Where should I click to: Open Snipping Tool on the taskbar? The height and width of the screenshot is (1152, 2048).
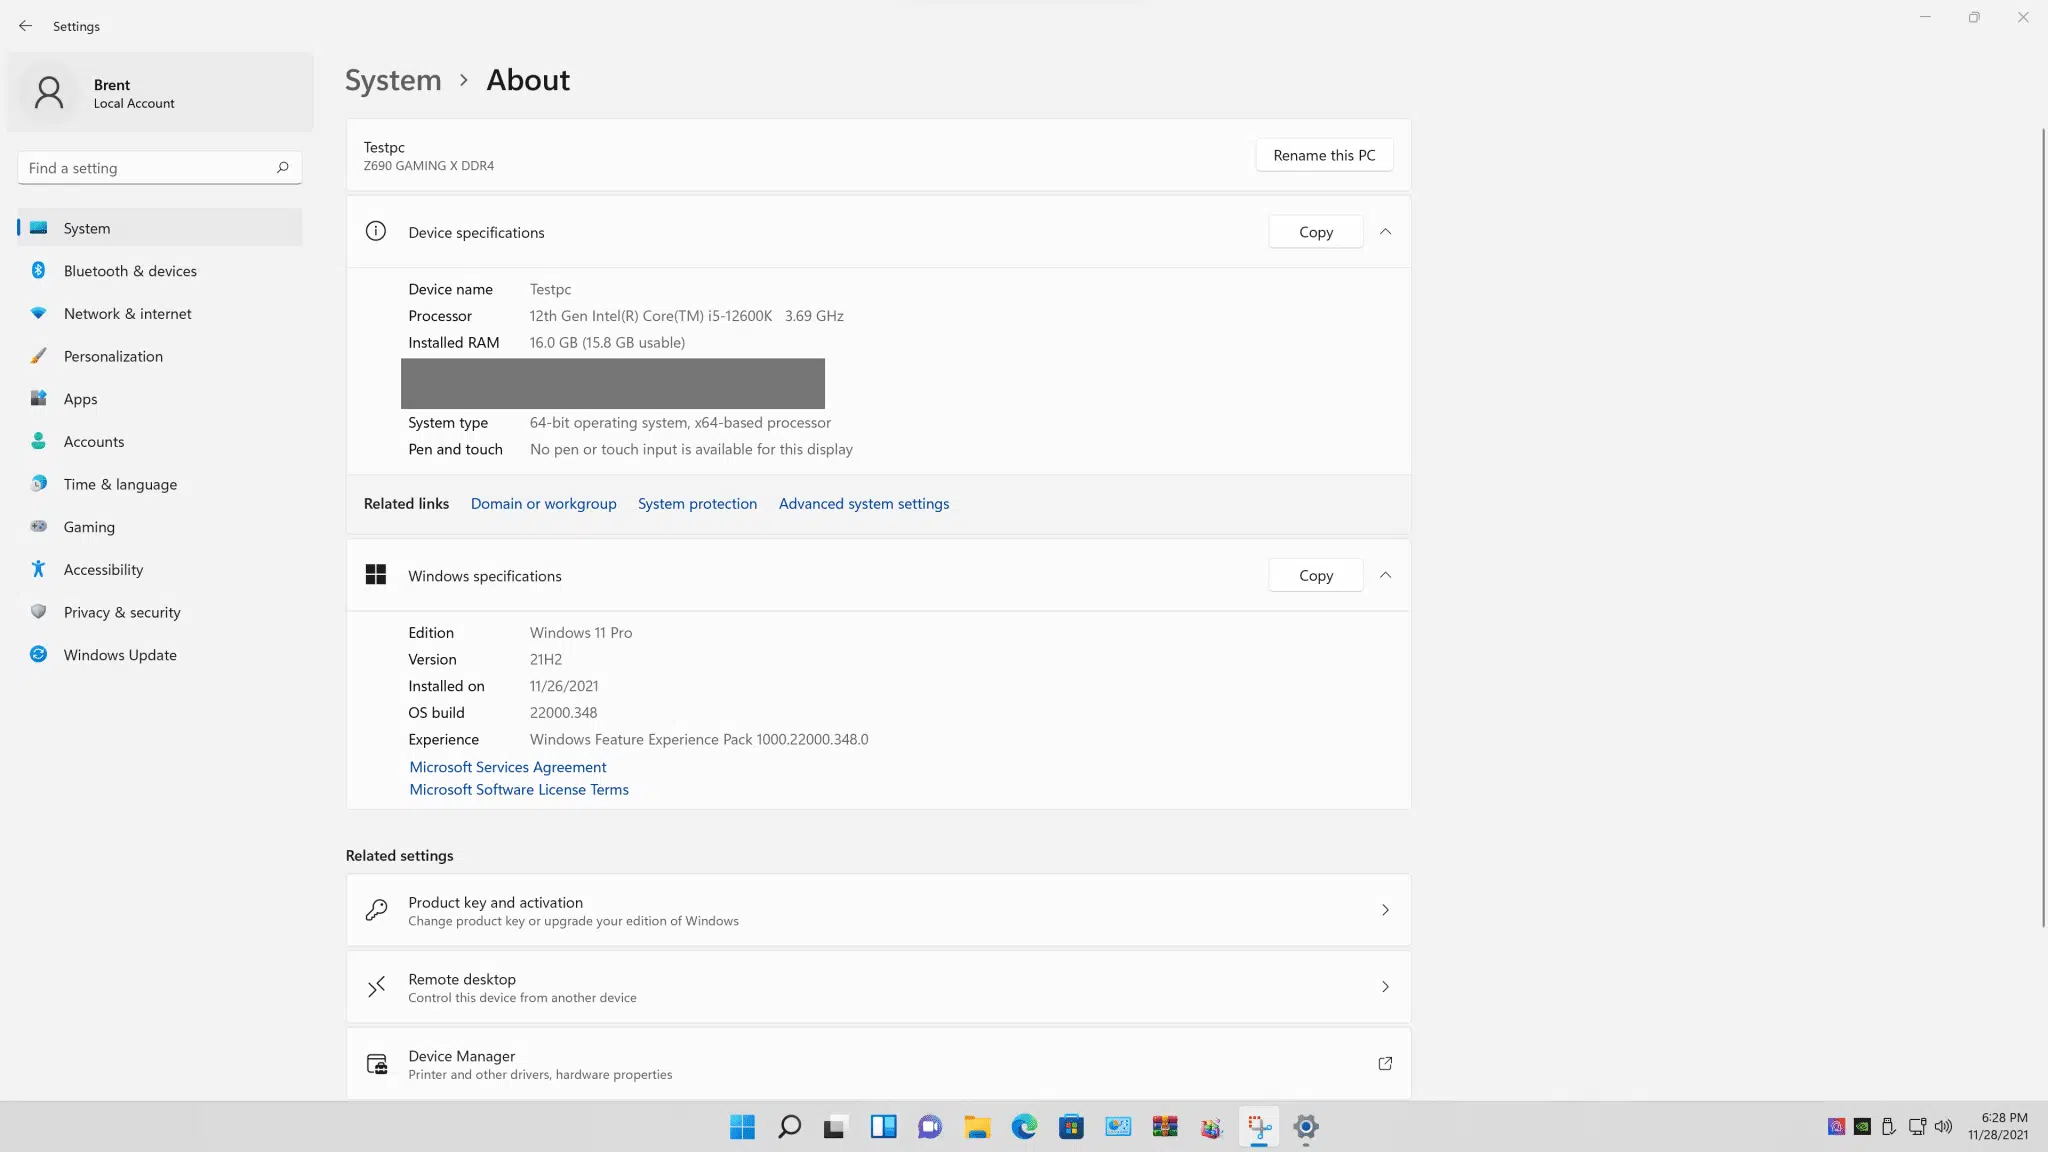click(1259, 1127)
